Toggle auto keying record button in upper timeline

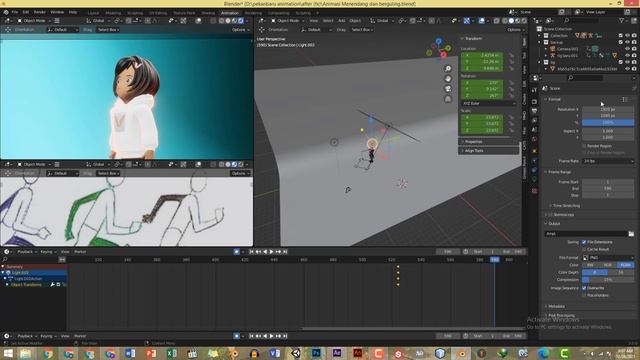pyautogui.click(x=236, y=252)
